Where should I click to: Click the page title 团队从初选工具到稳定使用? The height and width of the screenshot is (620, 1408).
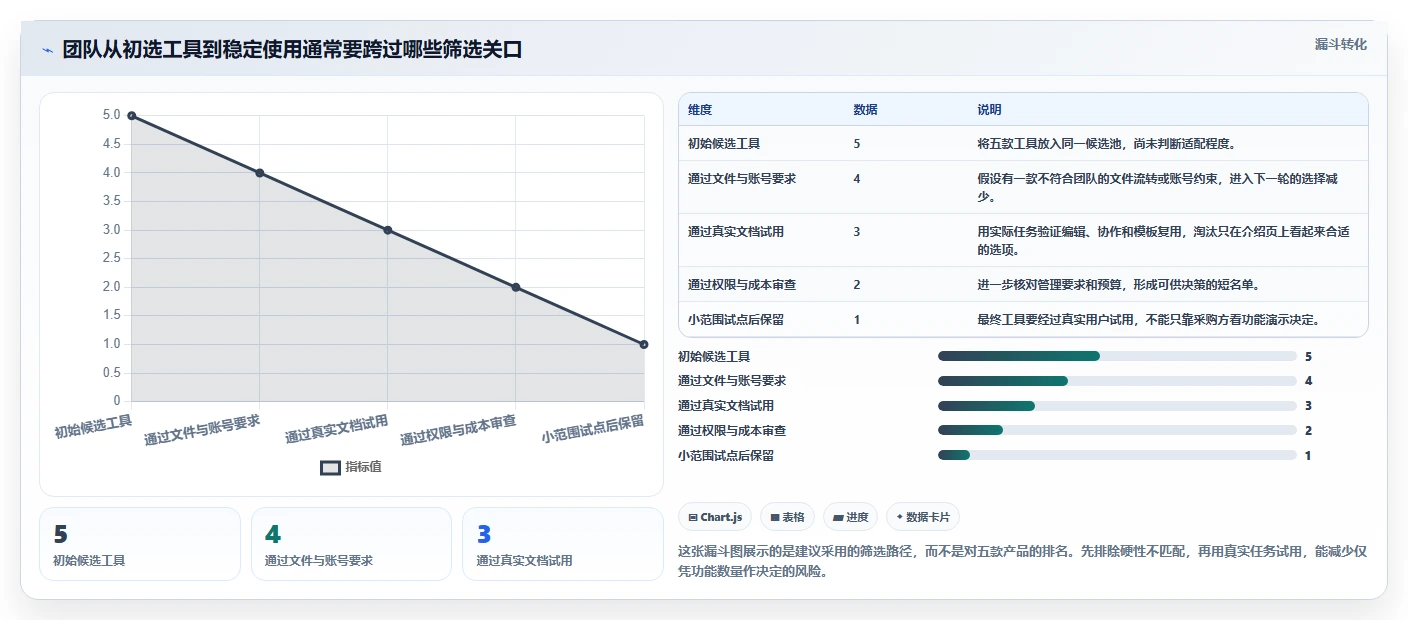point(292,50)
